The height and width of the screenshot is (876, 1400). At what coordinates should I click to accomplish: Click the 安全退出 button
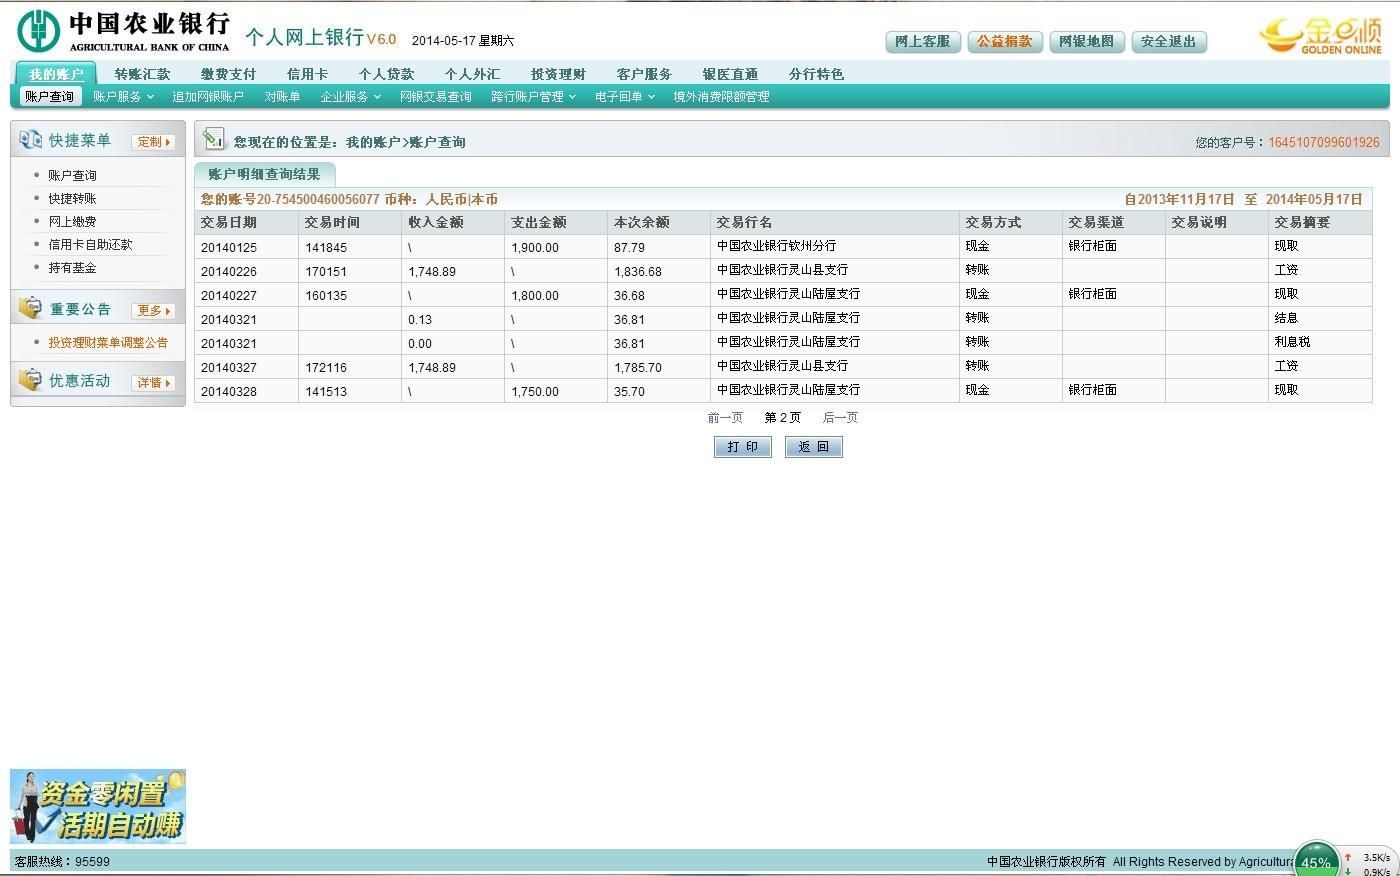coord(1168,42)
